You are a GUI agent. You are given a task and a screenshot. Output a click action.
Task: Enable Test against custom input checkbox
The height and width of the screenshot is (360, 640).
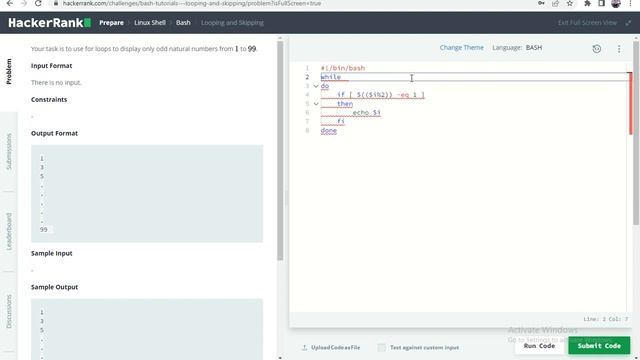click(382, 347)
